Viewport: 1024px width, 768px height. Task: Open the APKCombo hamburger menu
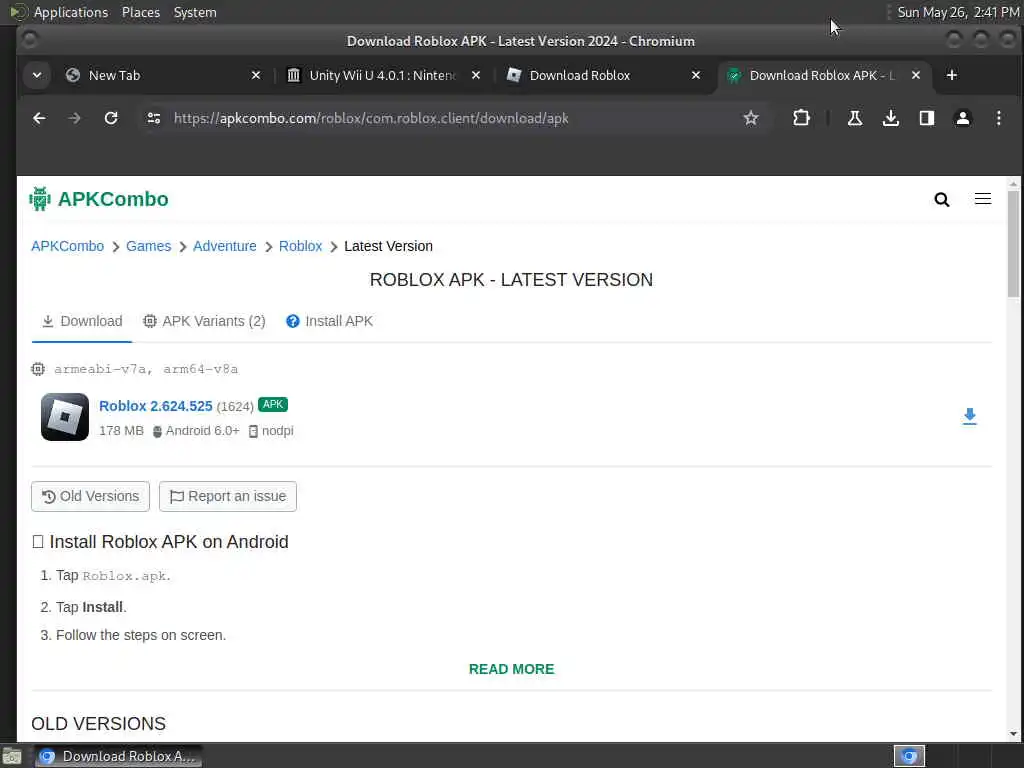pos(983,199)
